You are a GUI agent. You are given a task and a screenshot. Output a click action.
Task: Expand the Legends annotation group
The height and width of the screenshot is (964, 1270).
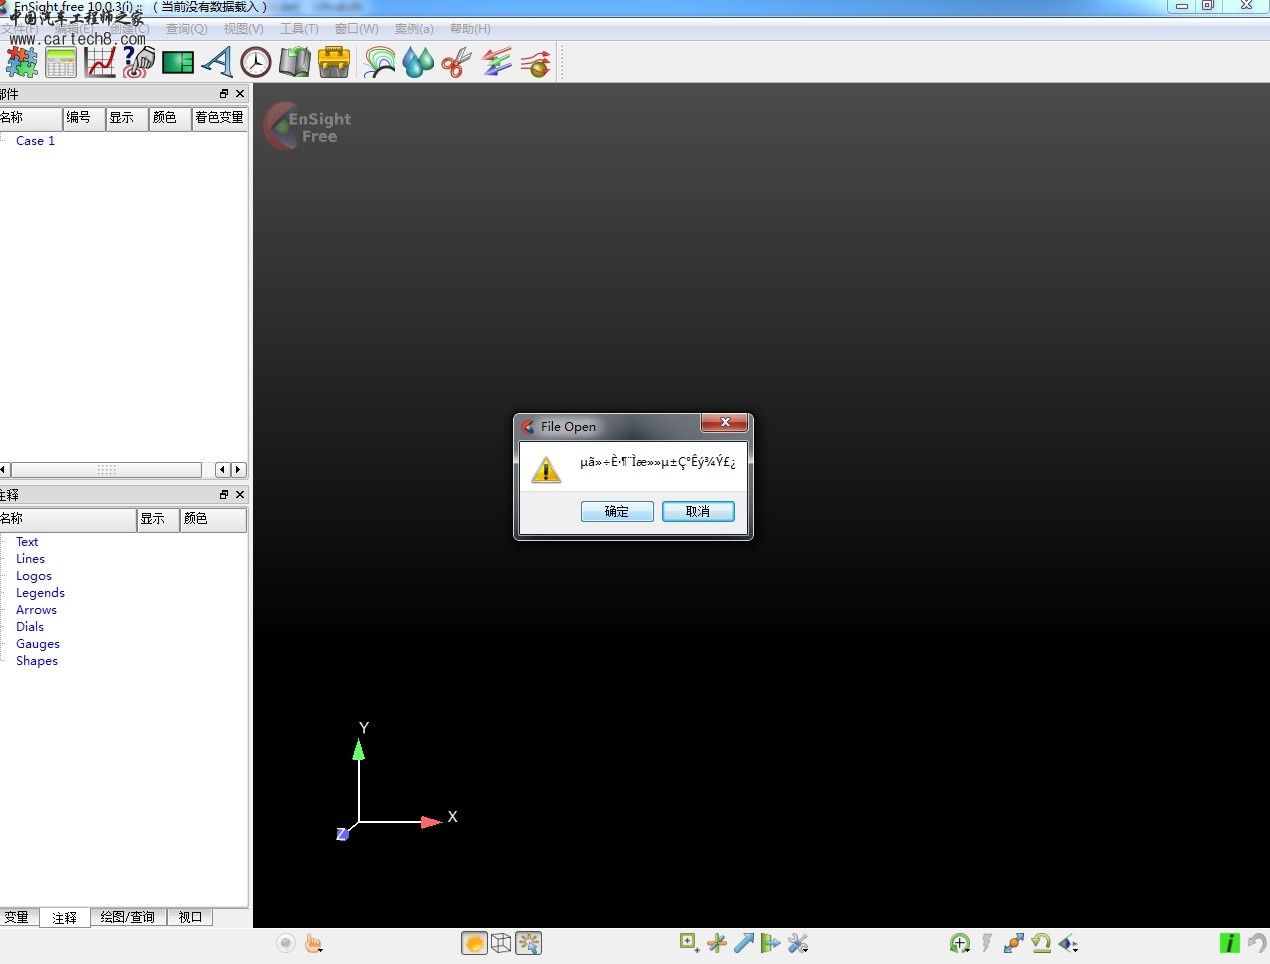point(40,593)
